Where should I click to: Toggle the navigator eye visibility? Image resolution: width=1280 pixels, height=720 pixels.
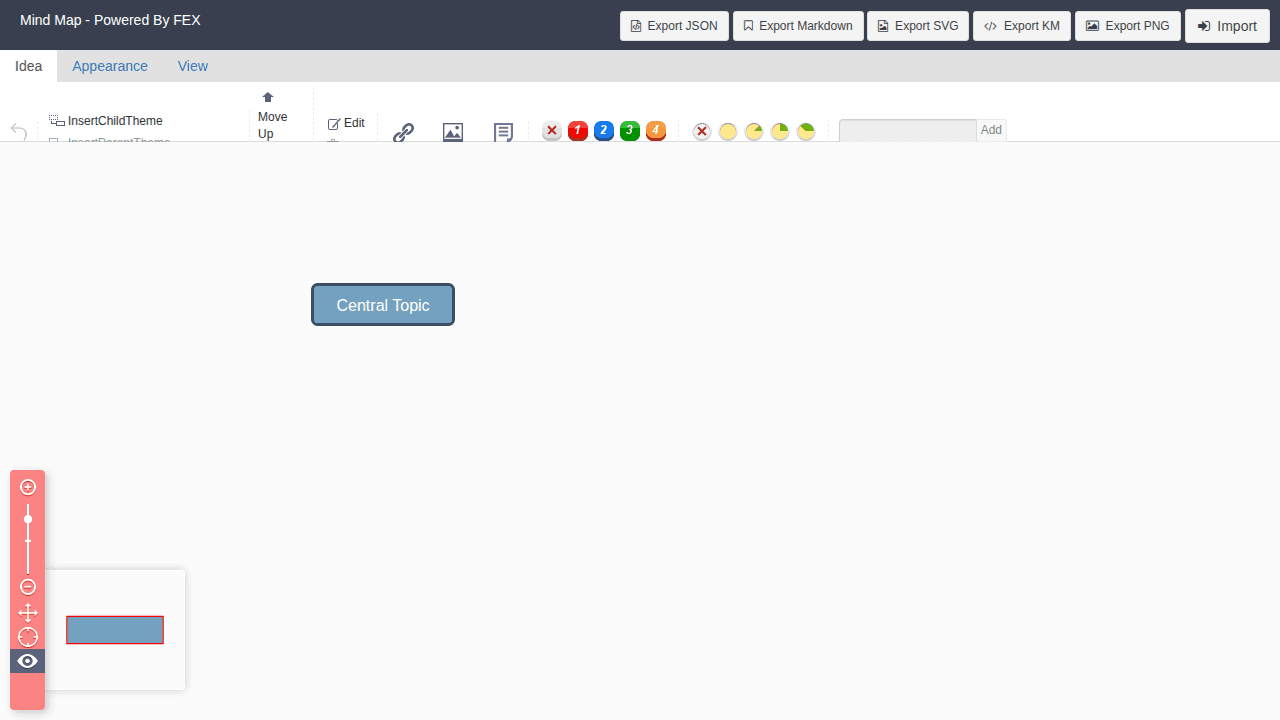(27, 661)
